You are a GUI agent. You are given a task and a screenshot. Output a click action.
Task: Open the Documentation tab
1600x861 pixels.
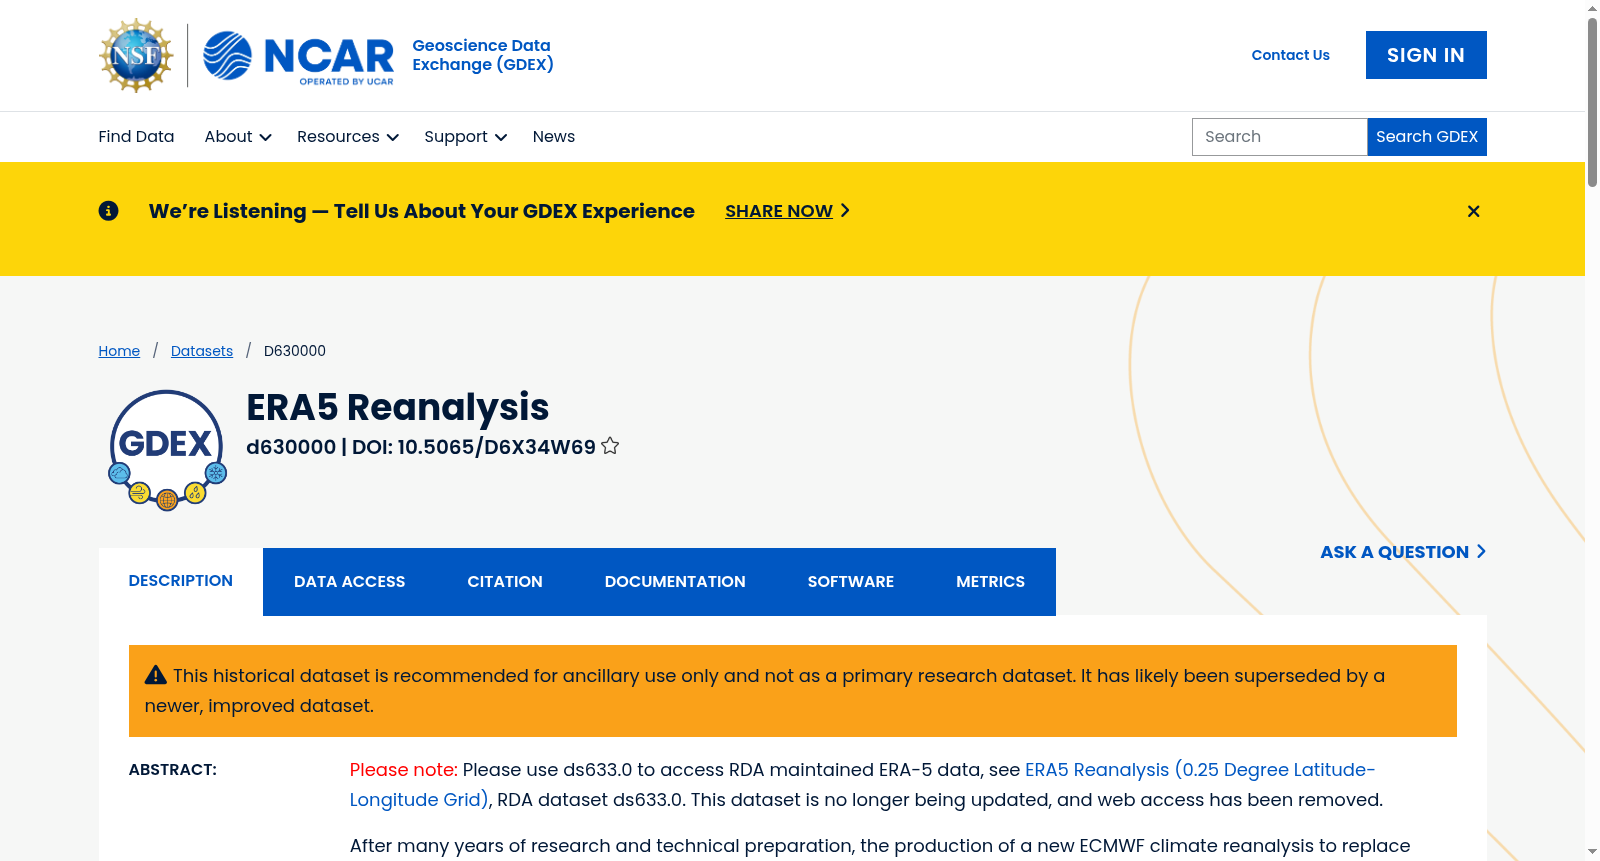tap(675, 582)
